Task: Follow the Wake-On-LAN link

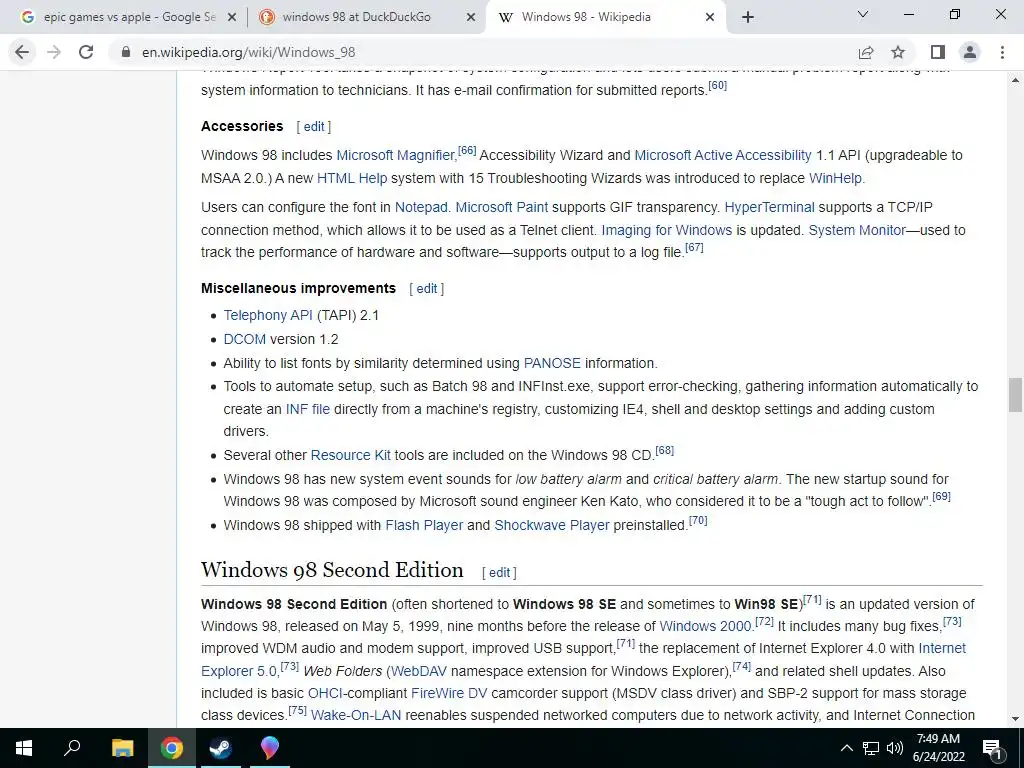Action: 356,716
